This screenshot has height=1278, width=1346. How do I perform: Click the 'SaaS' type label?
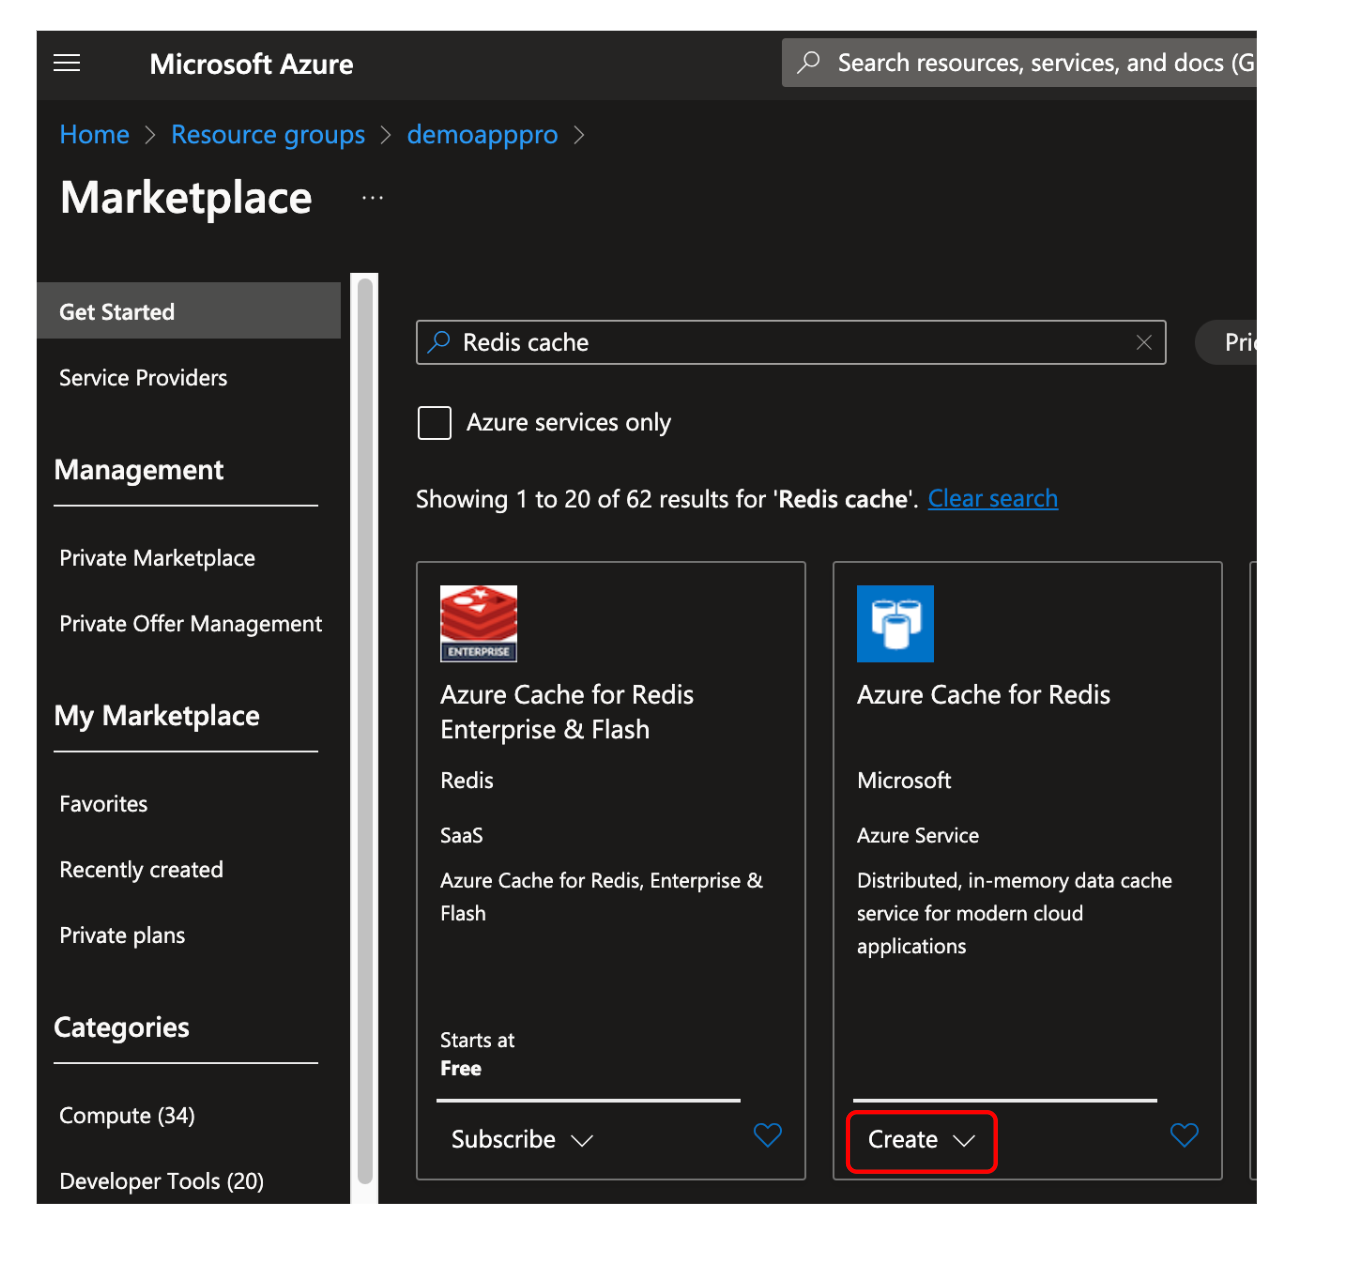(x=461, y=836)
